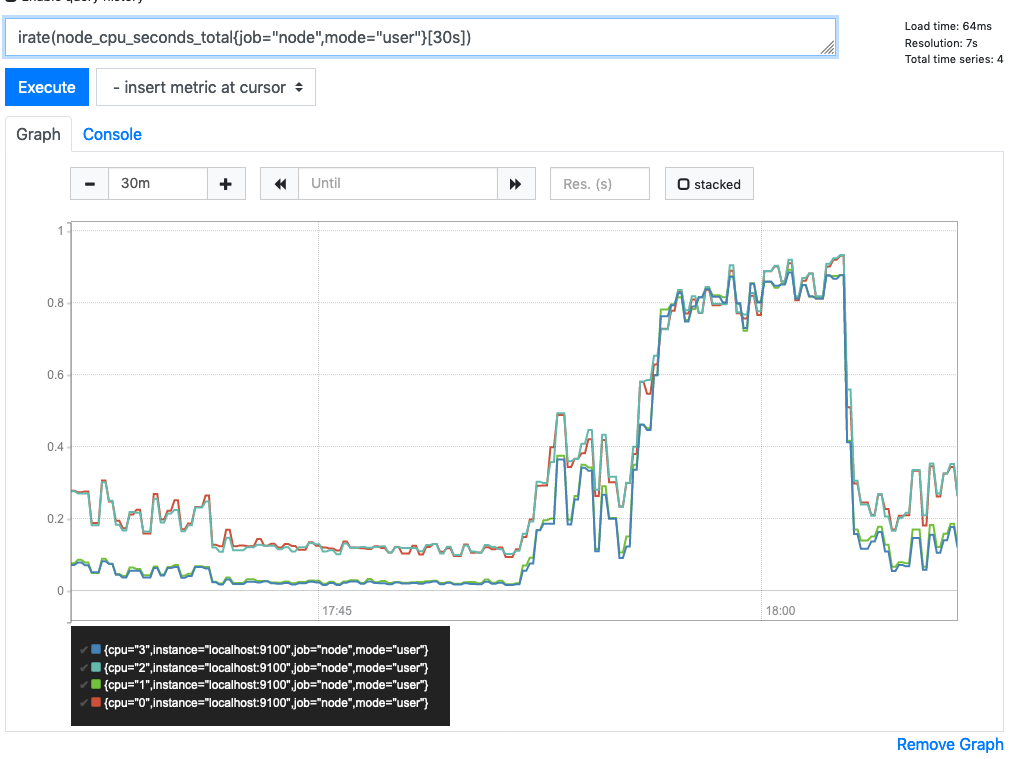Click the plus button to increase range

(x=226, y=184)
